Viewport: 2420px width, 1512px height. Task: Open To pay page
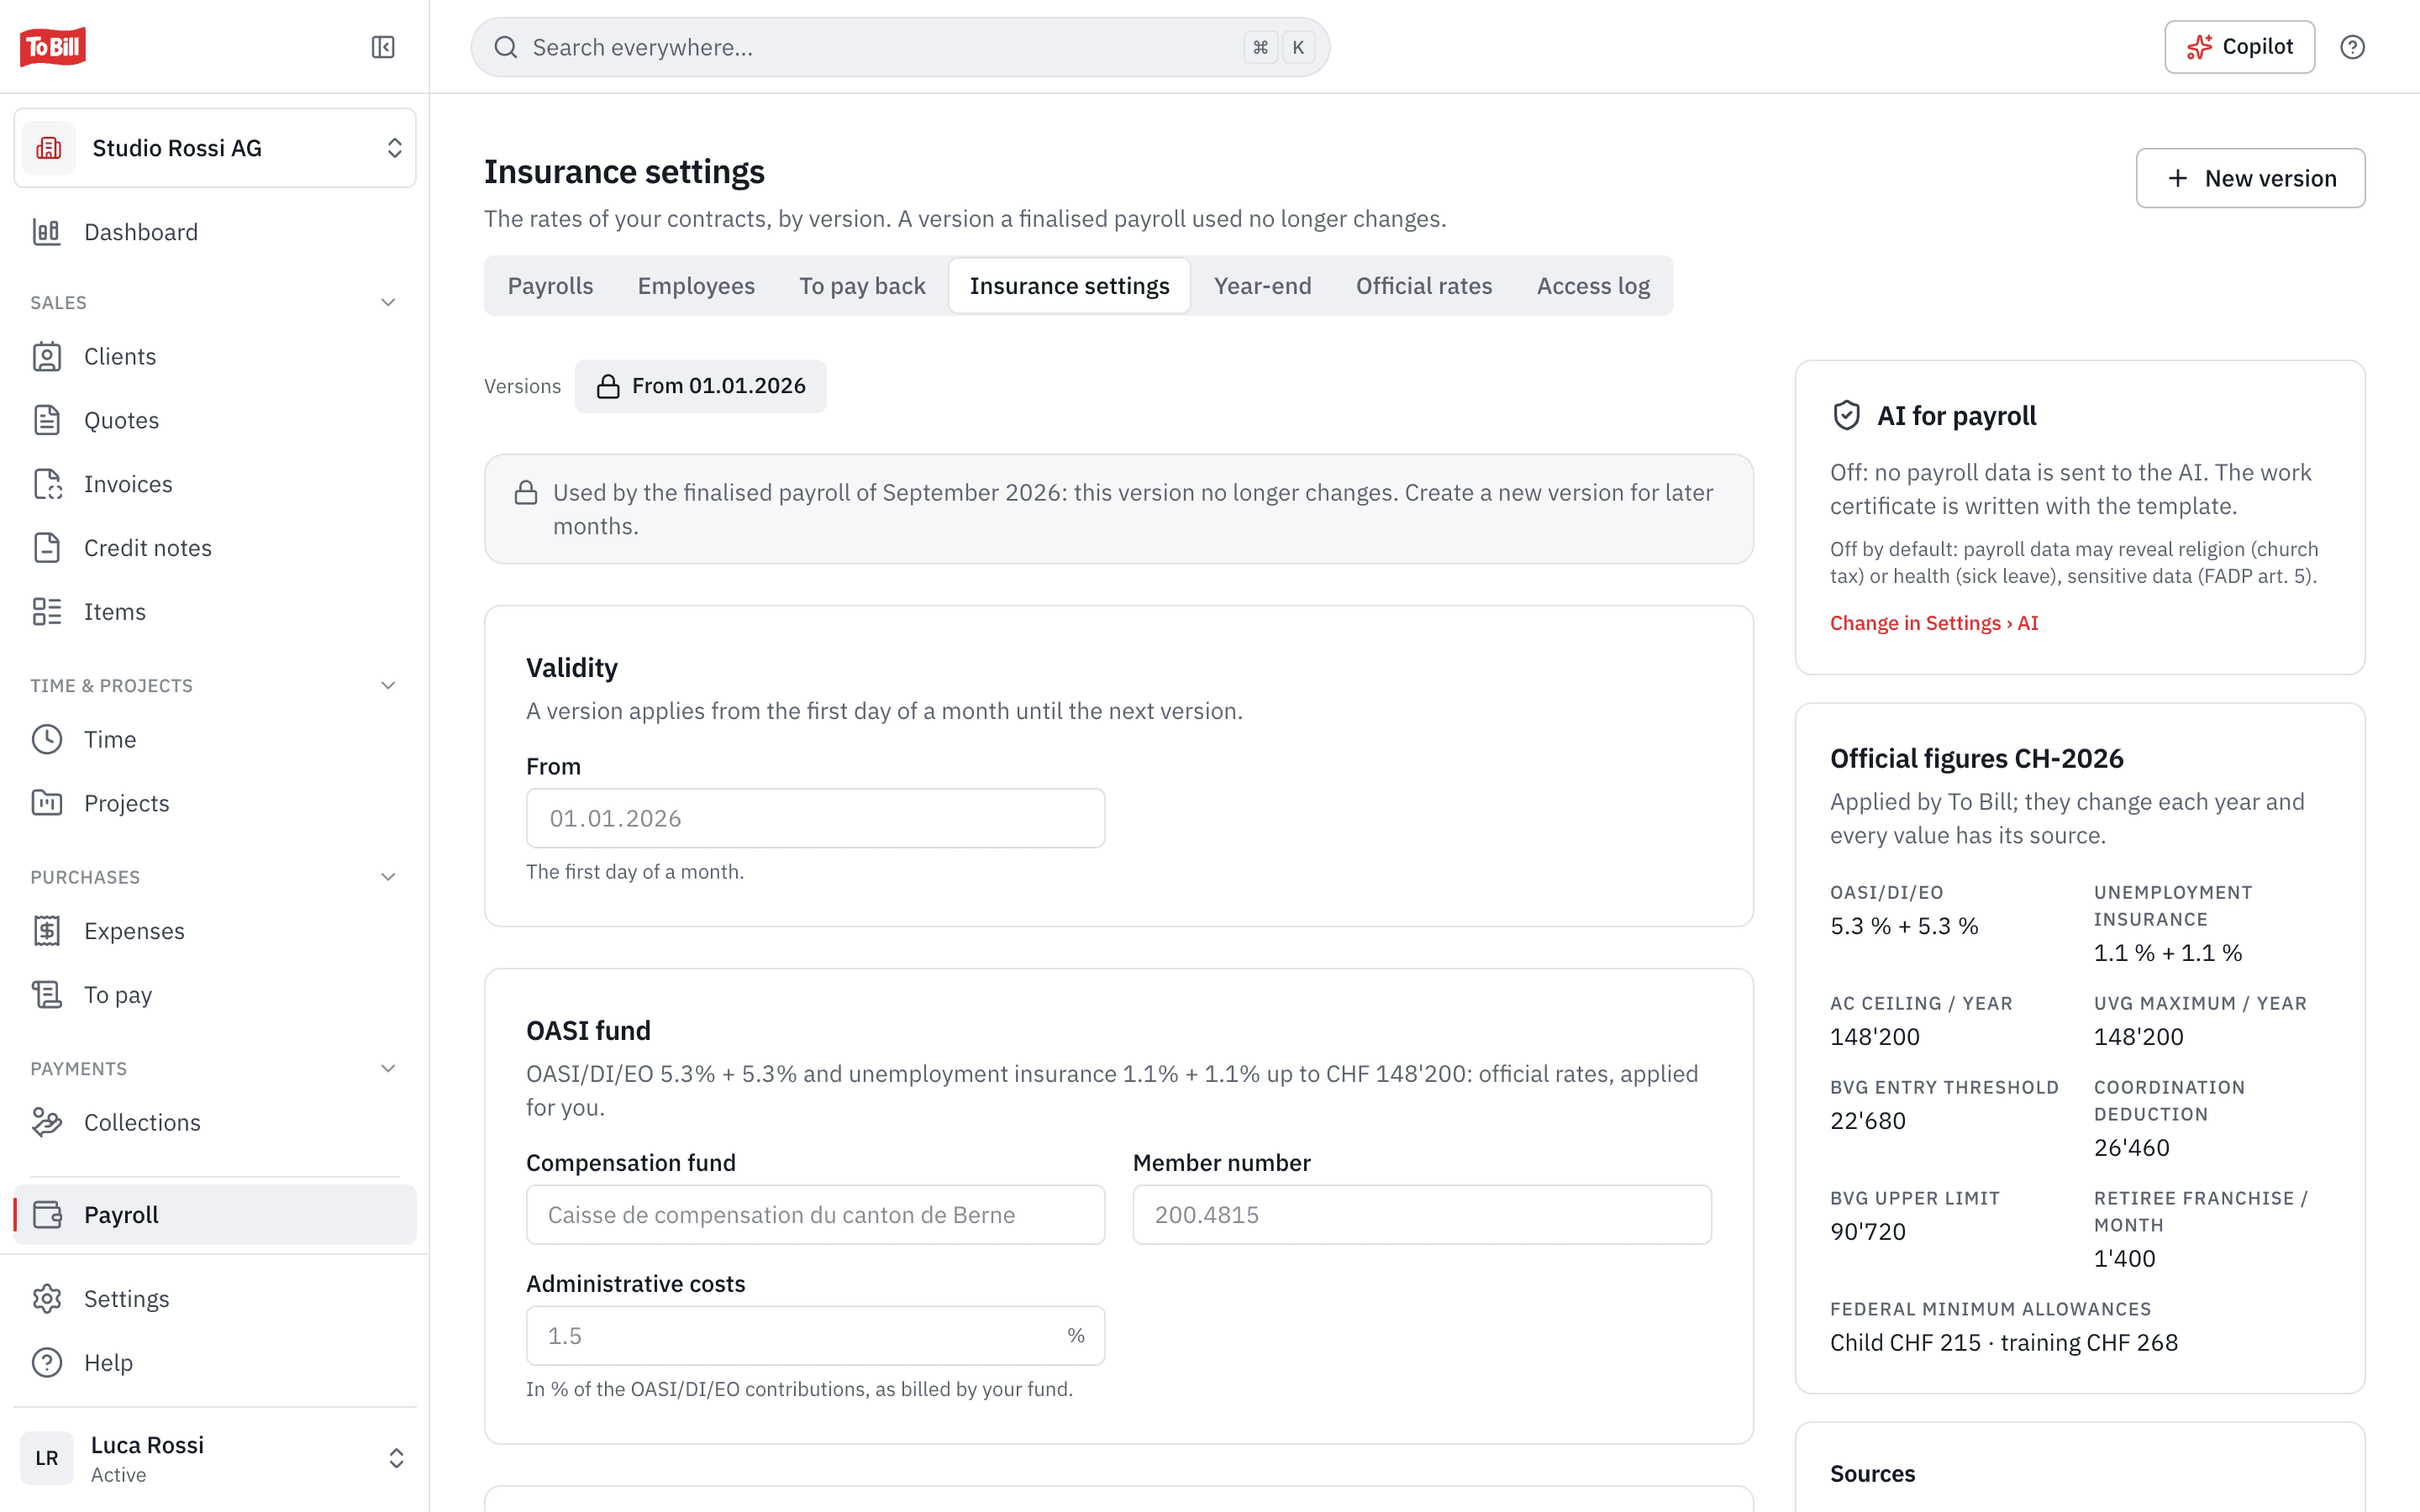point(215,995)
